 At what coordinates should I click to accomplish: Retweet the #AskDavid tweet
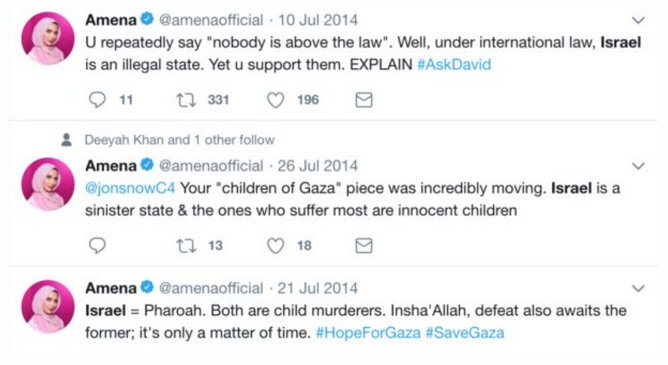186,100
